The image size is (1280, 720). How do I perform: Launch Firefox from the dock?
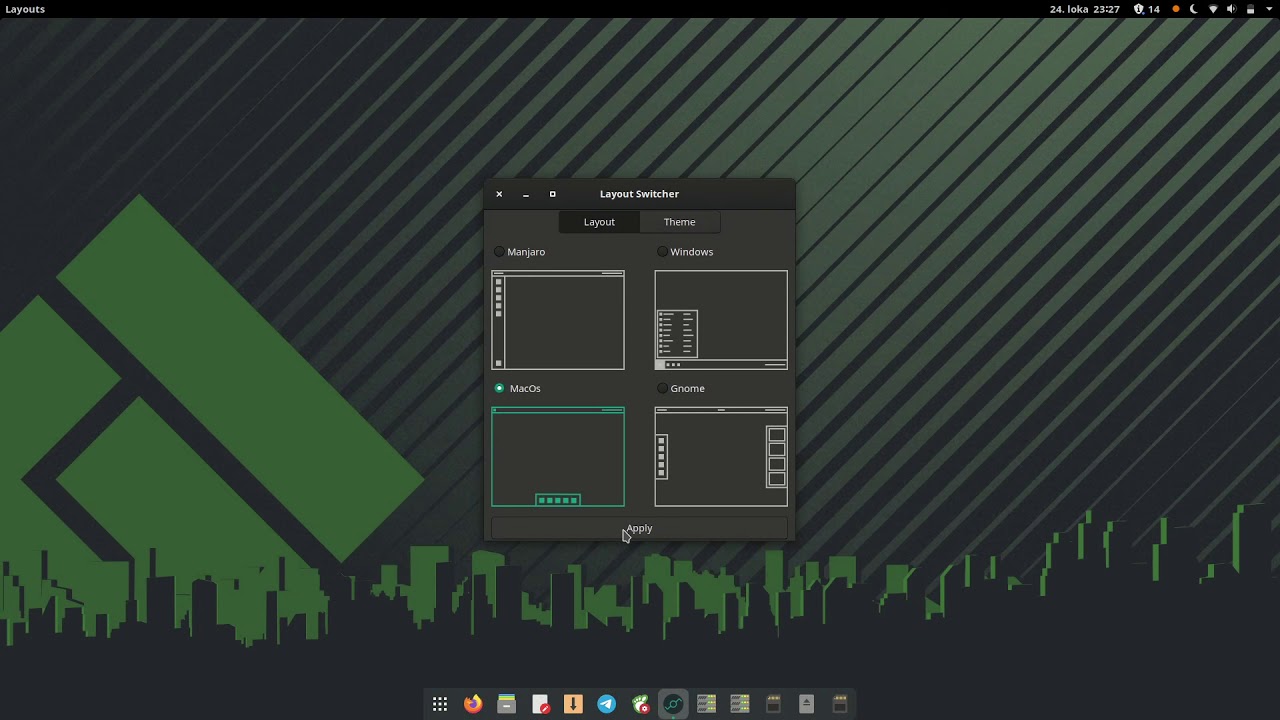pyautogui.click(x=473, y=704)
